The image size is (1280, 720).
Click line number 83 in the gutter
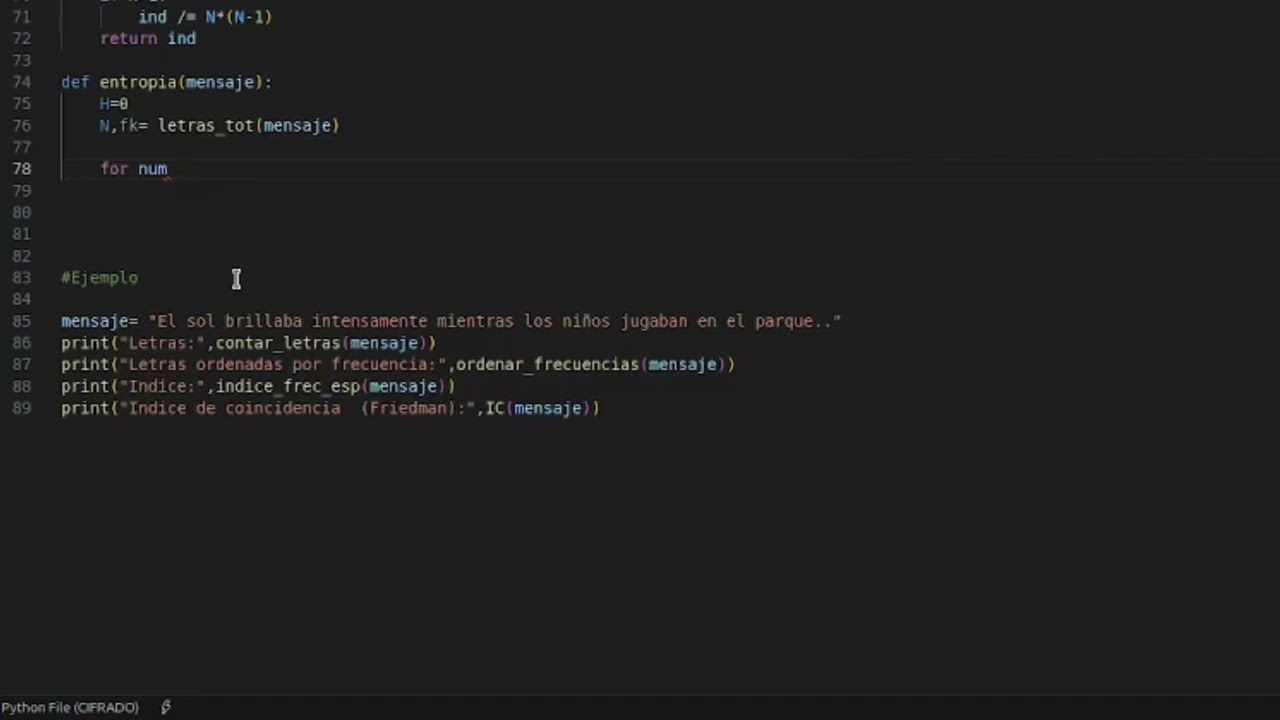pos(21,278)
